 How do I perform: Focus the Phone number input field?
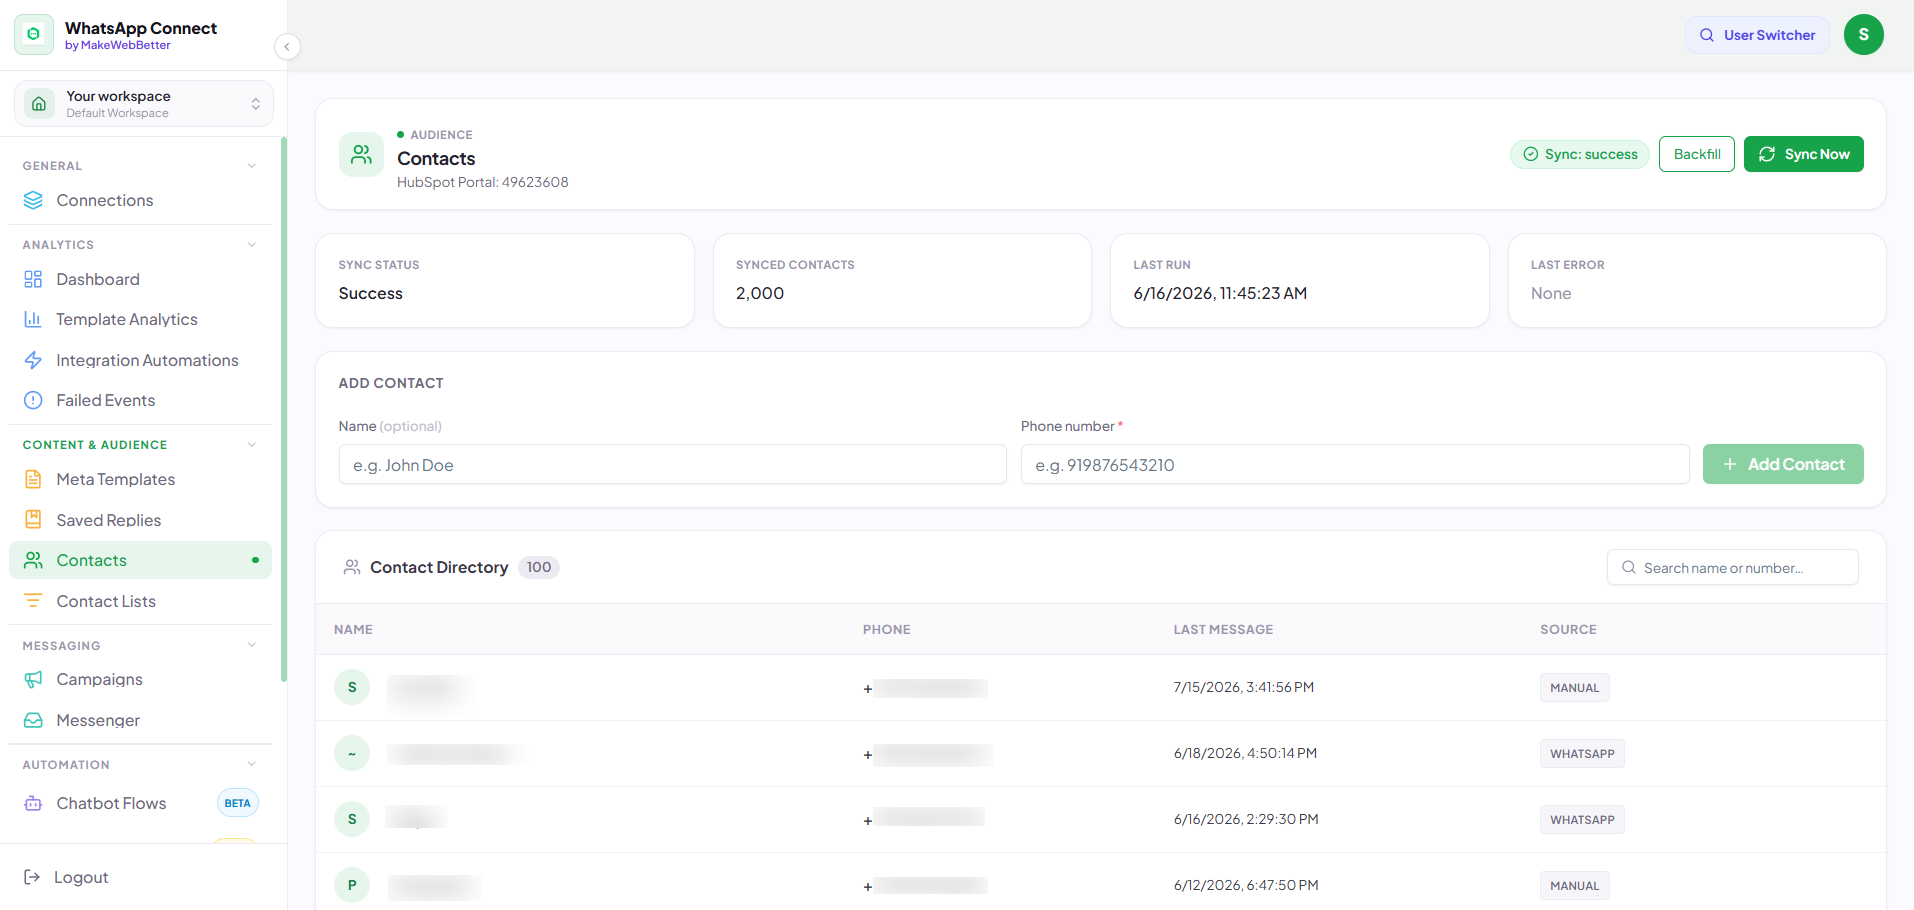[x=1354, y=464]
